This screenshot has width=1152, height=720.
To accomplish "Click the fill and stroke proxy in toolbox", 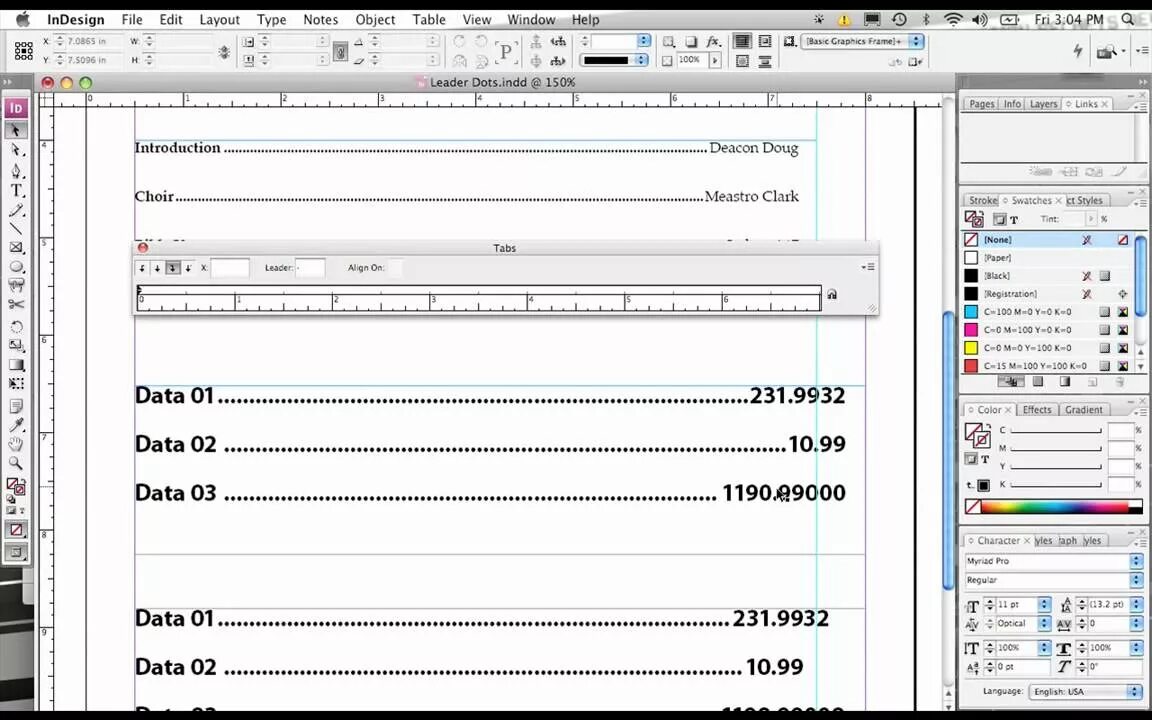I will coord(15,486).
